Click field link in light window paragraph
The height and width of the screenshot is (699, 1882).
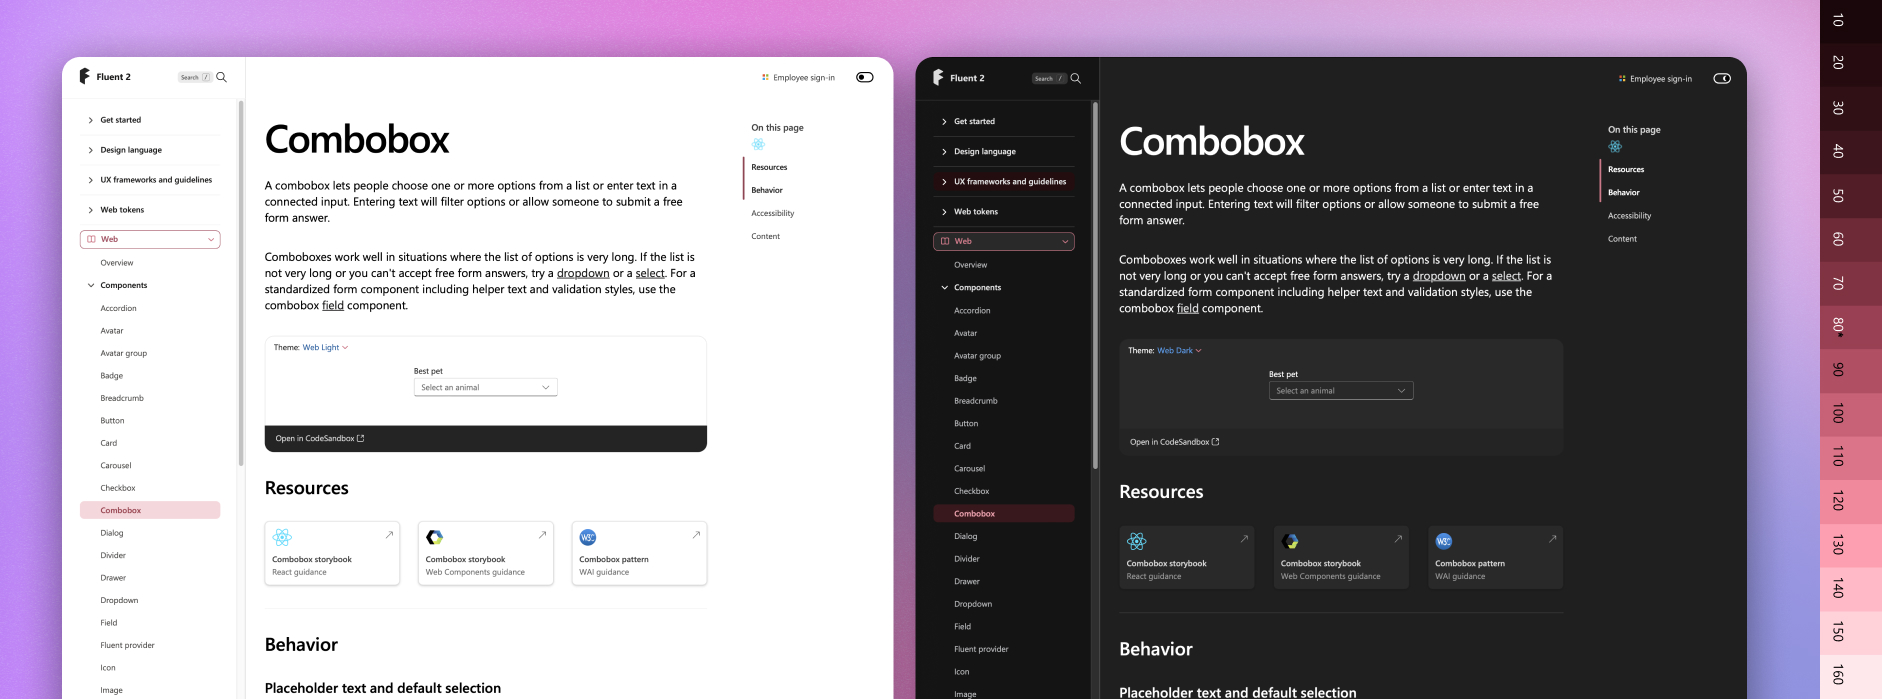(x=333, y=305)
